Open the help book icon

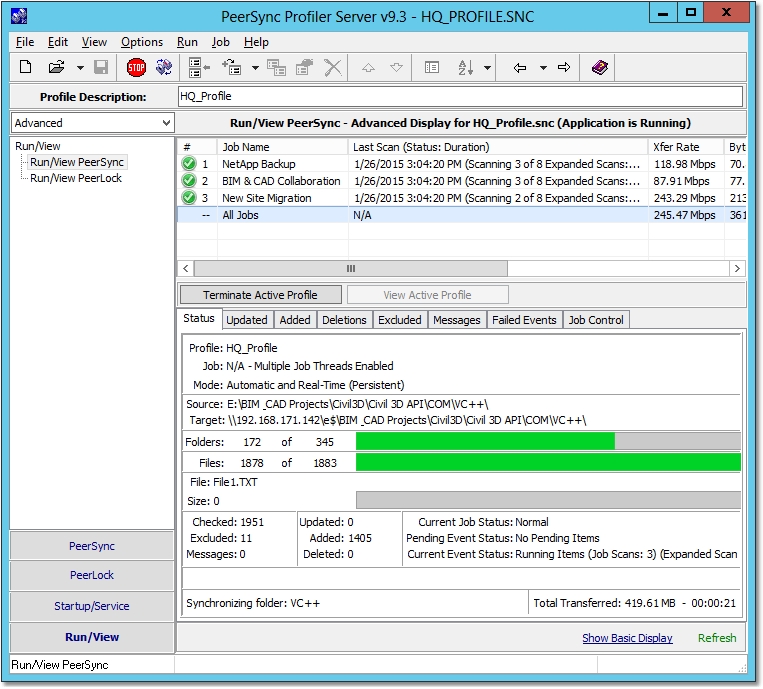(x=600, y=67)
